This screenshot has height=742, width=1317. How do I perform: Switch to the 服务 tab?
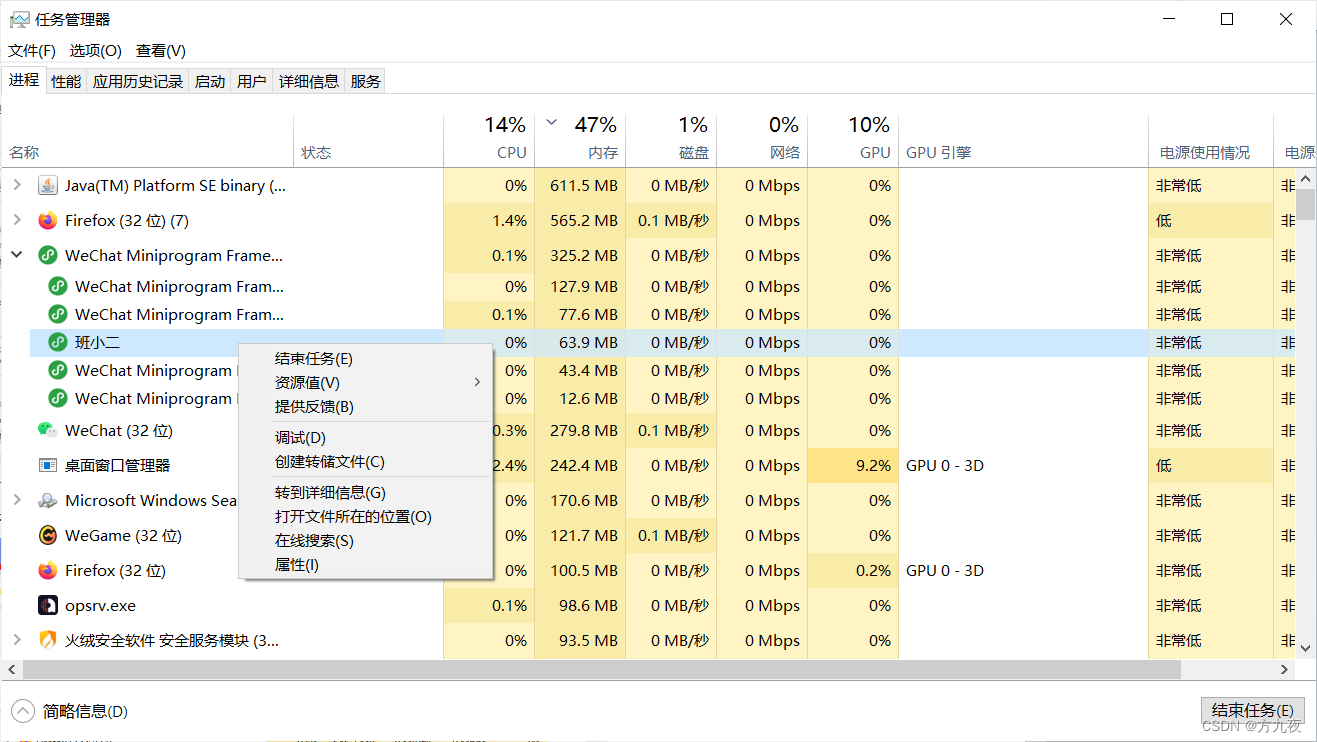pyautogui.click(x=366, y=82)
